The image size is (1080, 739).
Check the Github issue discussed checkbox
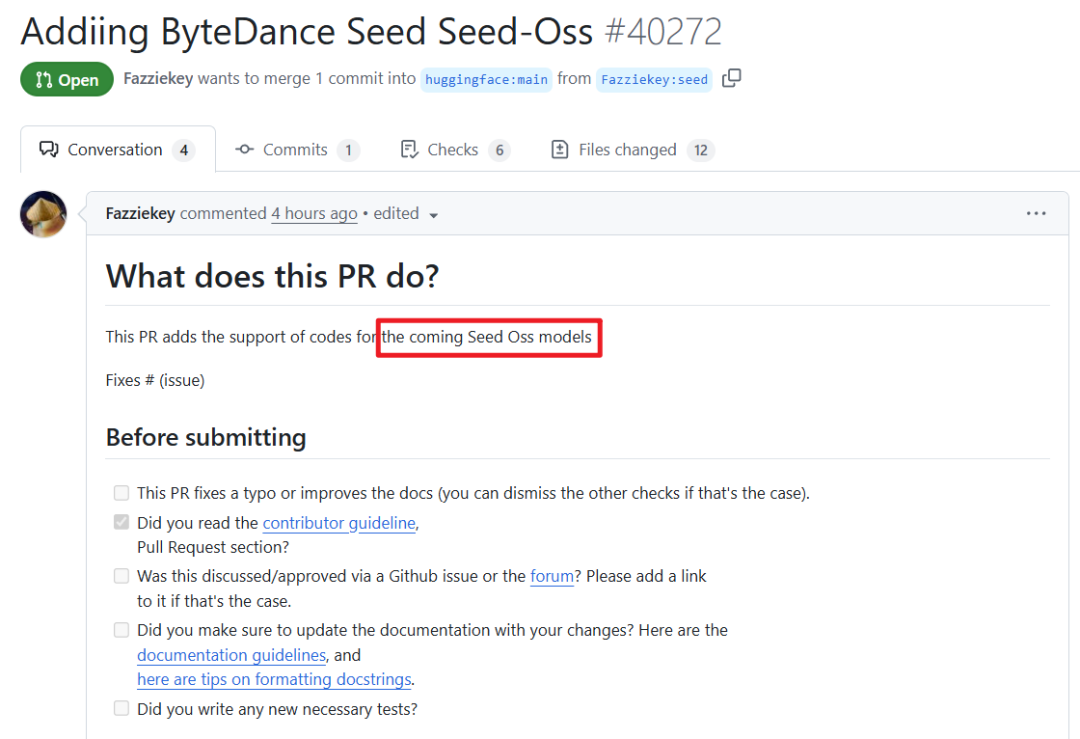(121, 576)
